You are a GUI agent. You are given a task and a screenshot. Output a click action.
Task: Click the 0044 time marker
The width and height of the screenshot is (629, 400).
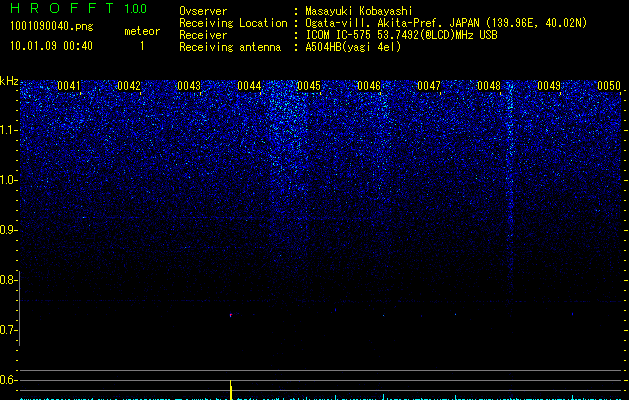tap(249, 86)
